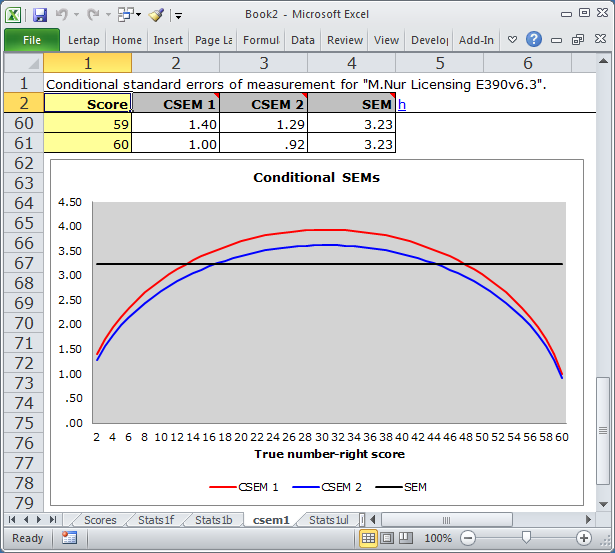Click the CSEM 1 header cell
The image size is (615, 553).
(x=176, y=103)
